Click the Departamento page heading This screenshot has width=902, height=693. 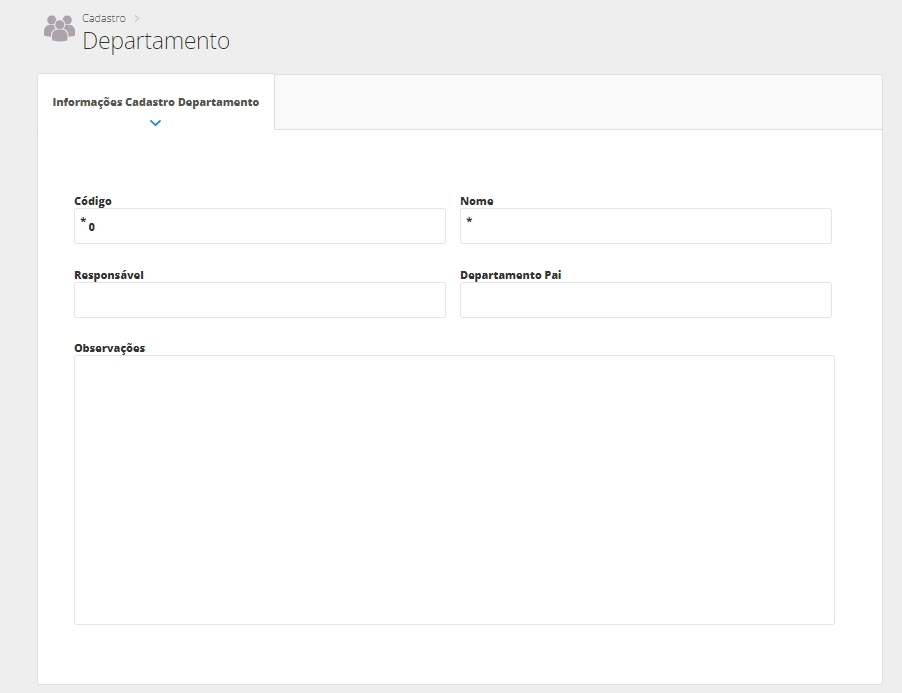point(155,42)
